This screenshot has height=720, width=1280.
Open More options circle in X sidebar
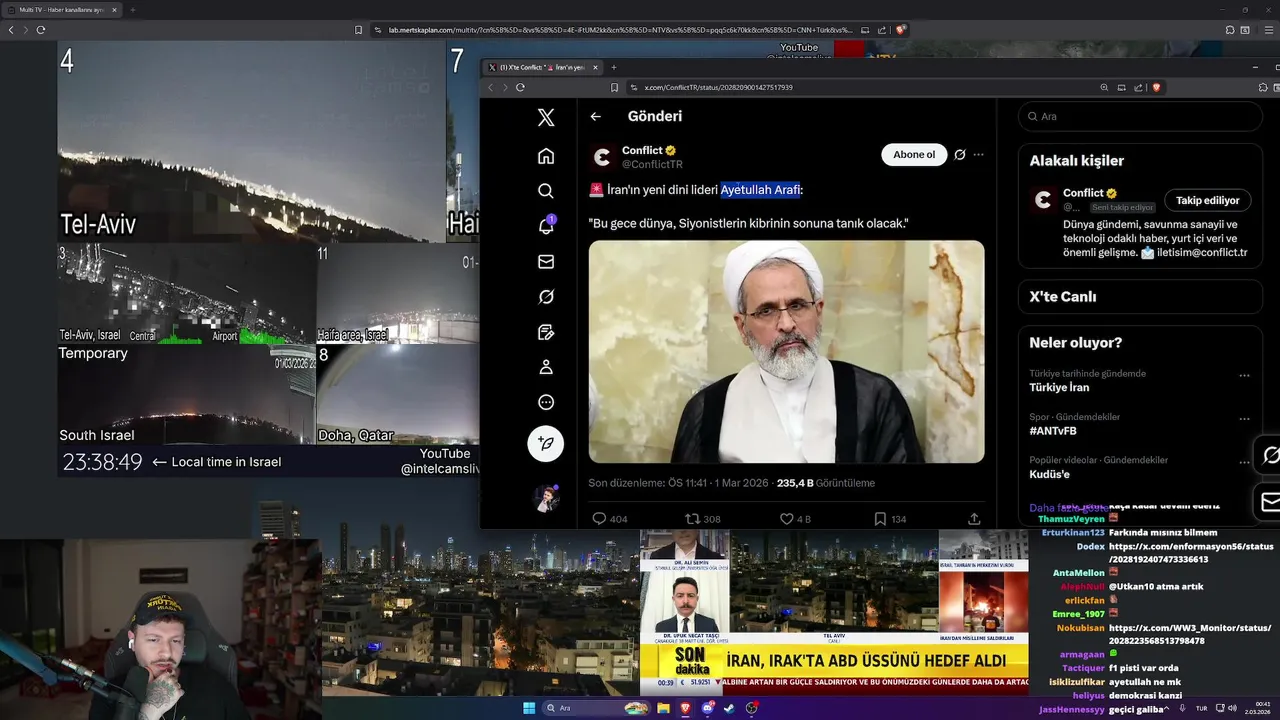tap(545, 402)
